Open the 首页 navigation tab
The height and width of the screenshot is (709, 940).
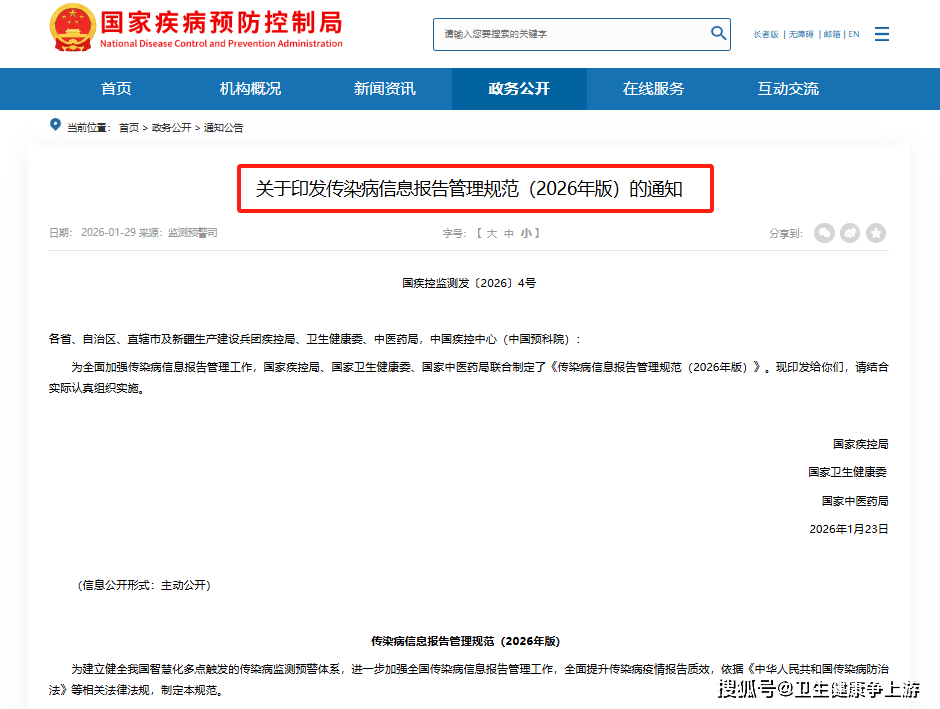(x=116, y=89)
